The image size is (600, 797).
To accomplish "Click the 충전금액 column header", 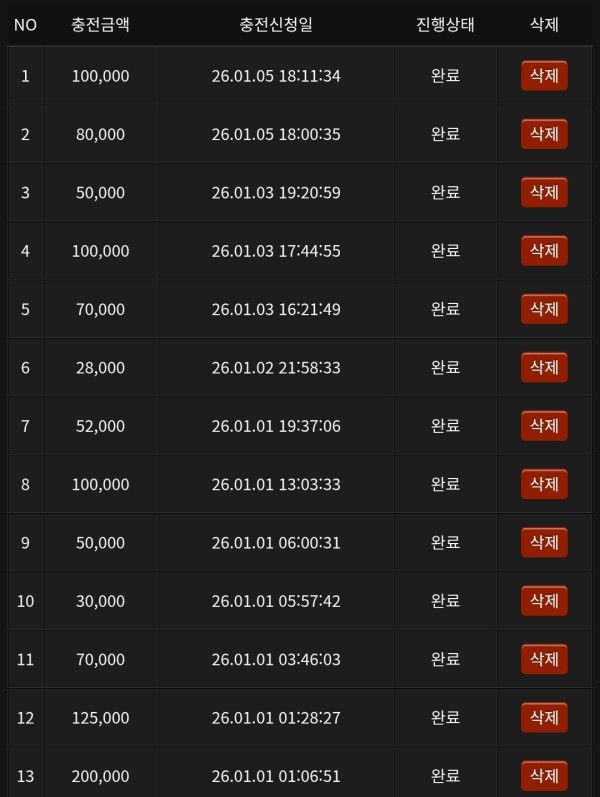I will (x=100, y=24).
